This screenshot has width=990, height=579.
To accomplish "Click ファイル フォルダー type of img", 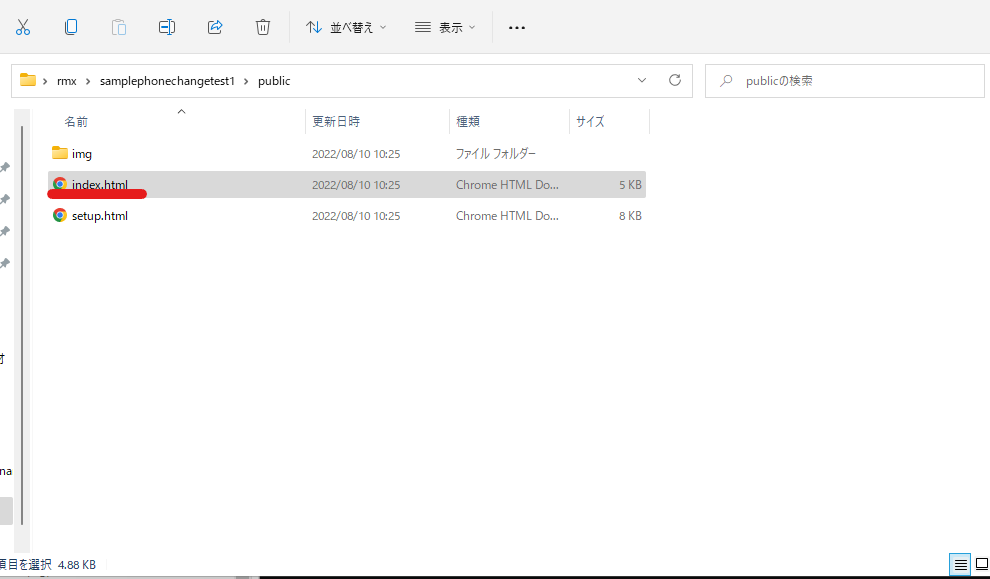I will [496, 153].
